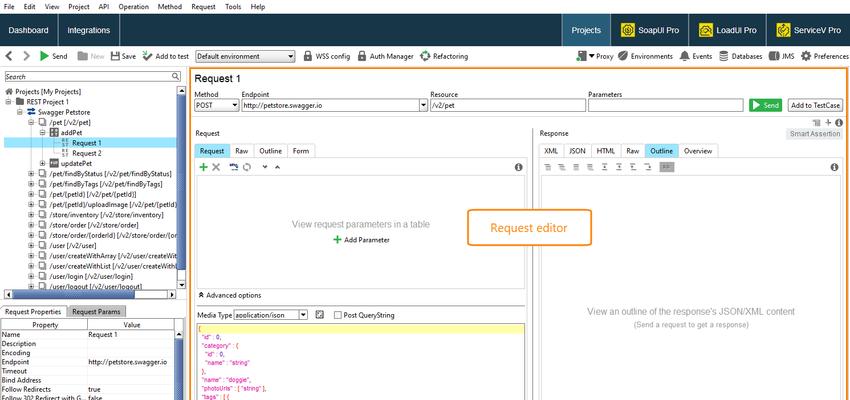Open JMS settings icon
The height and width of the screenshot is (400, 850).
click(x=774, y=56)
